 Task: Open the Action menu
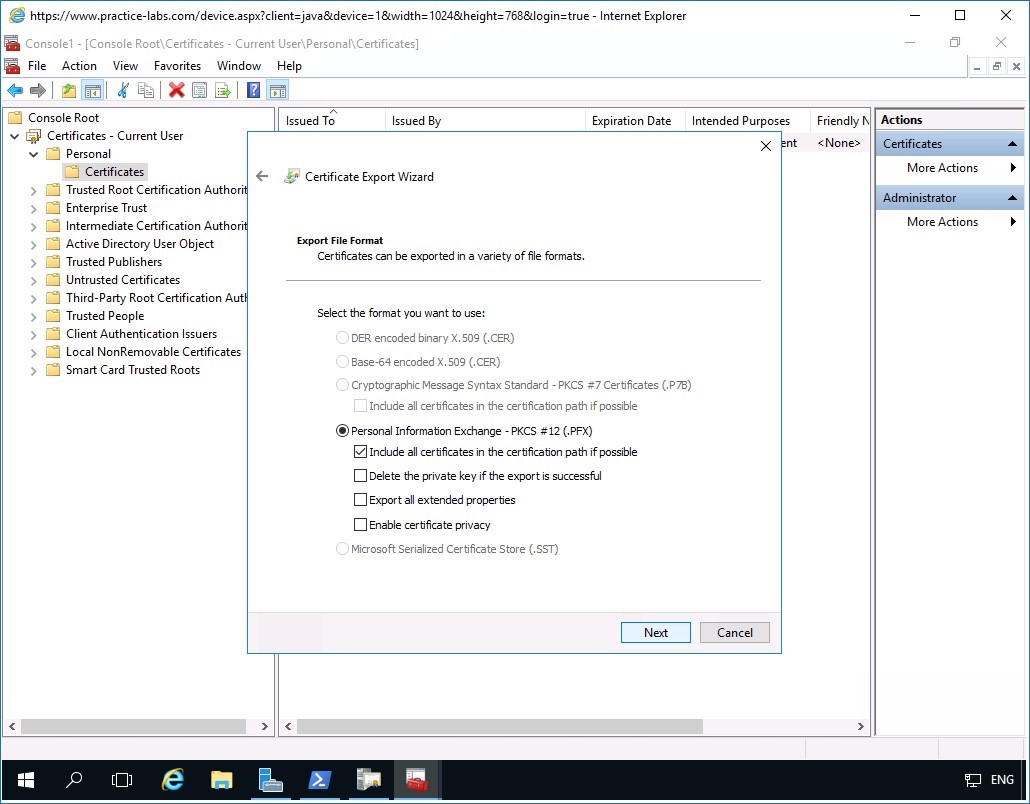[x=79, y=66]
